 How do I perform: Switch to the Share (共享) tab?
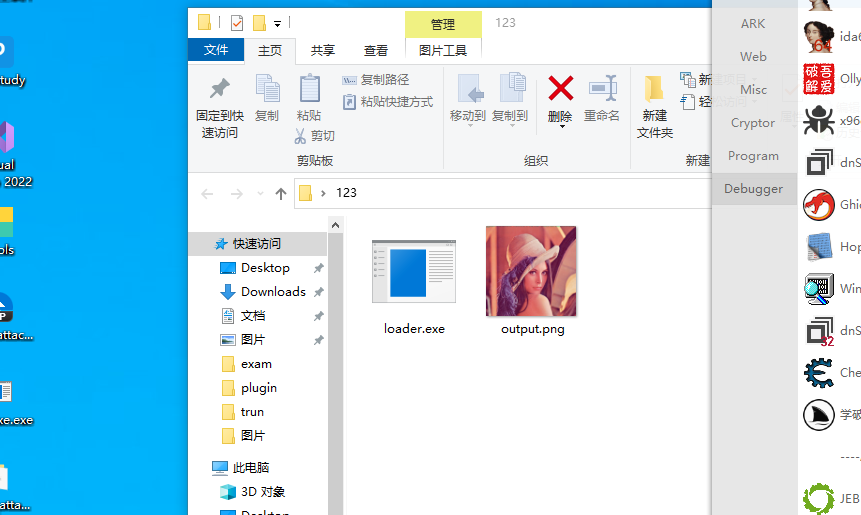pyautogui.click(x=322, y=51)
